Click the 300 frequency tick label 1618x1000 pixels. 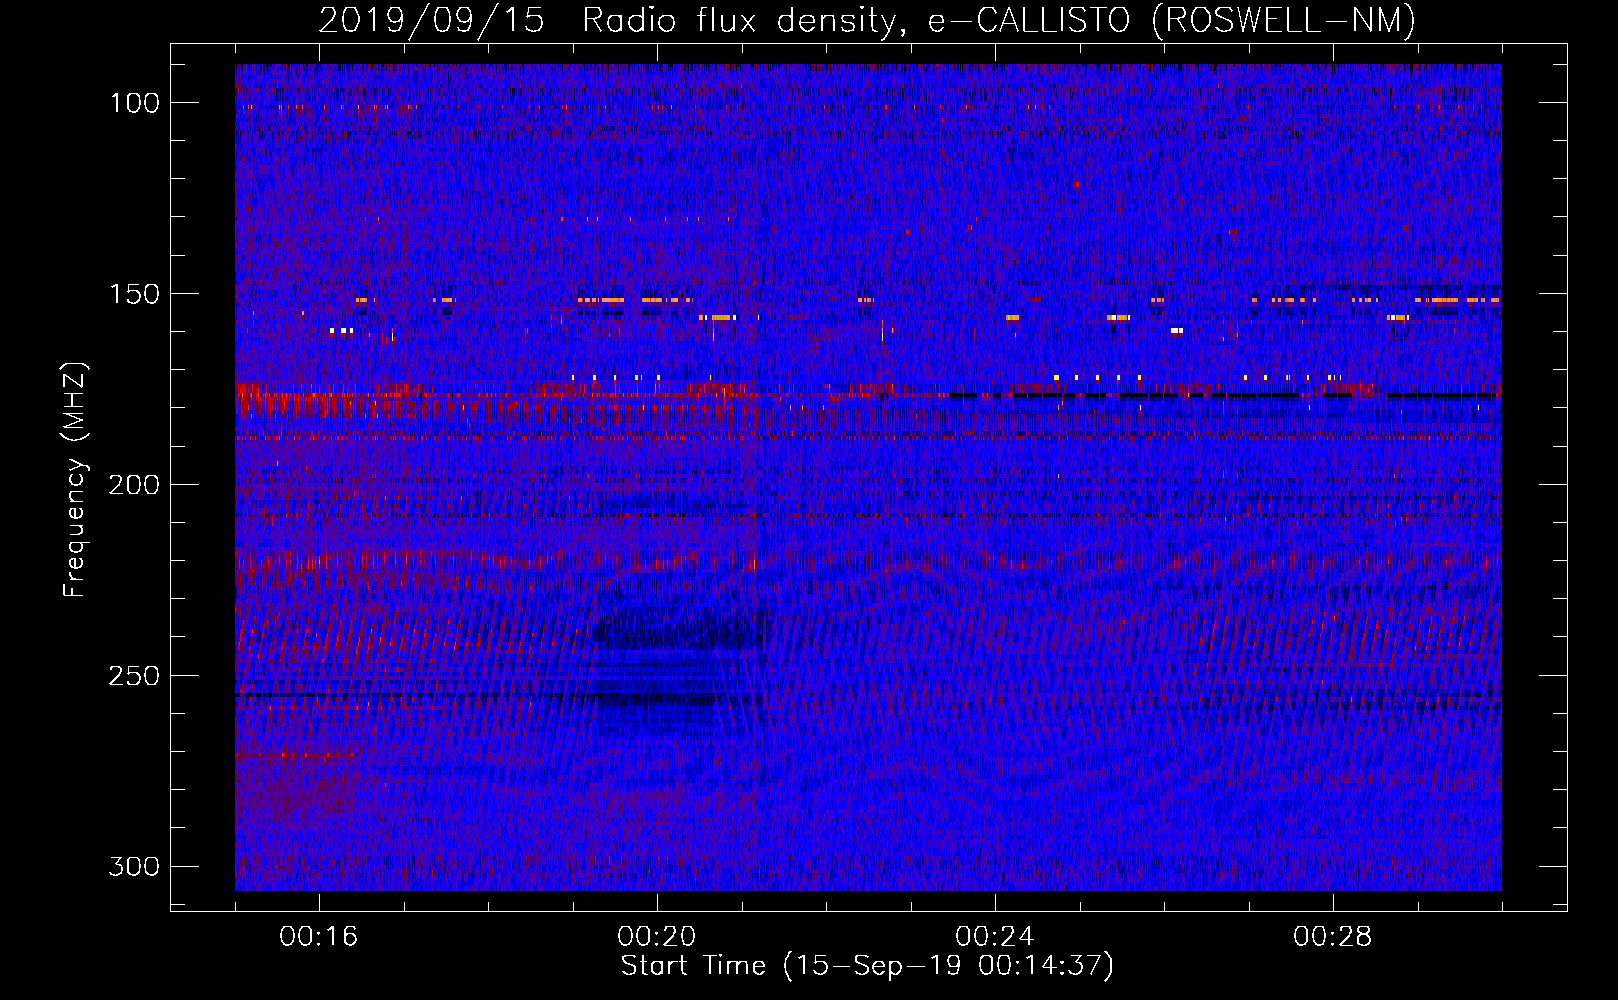(135, 866)
